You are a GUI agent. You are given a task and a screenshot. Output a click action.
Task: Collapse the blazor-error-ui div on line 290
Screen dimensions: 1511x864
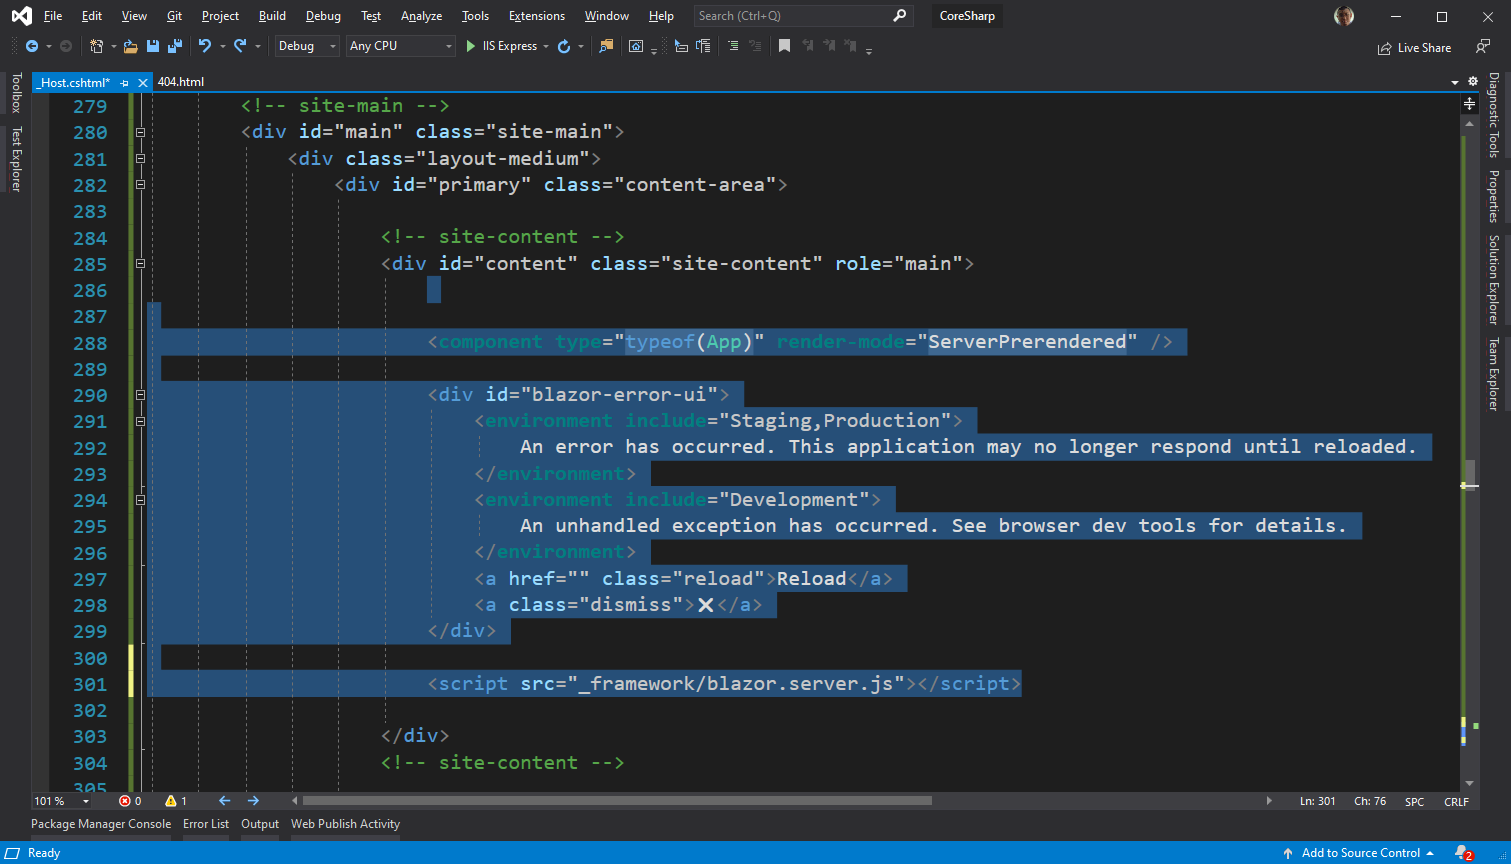[x=140, y=395]
